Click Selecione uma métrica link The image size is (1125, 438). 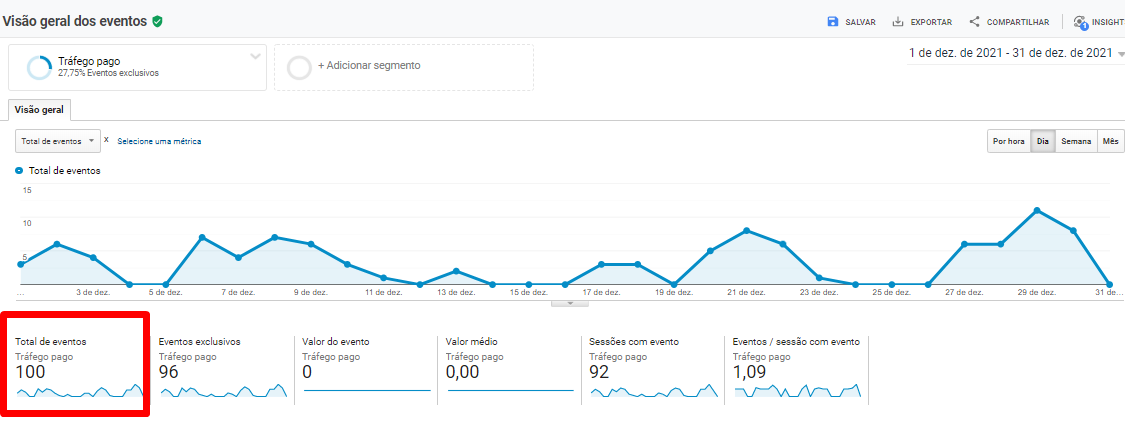[x=159, y=141]
